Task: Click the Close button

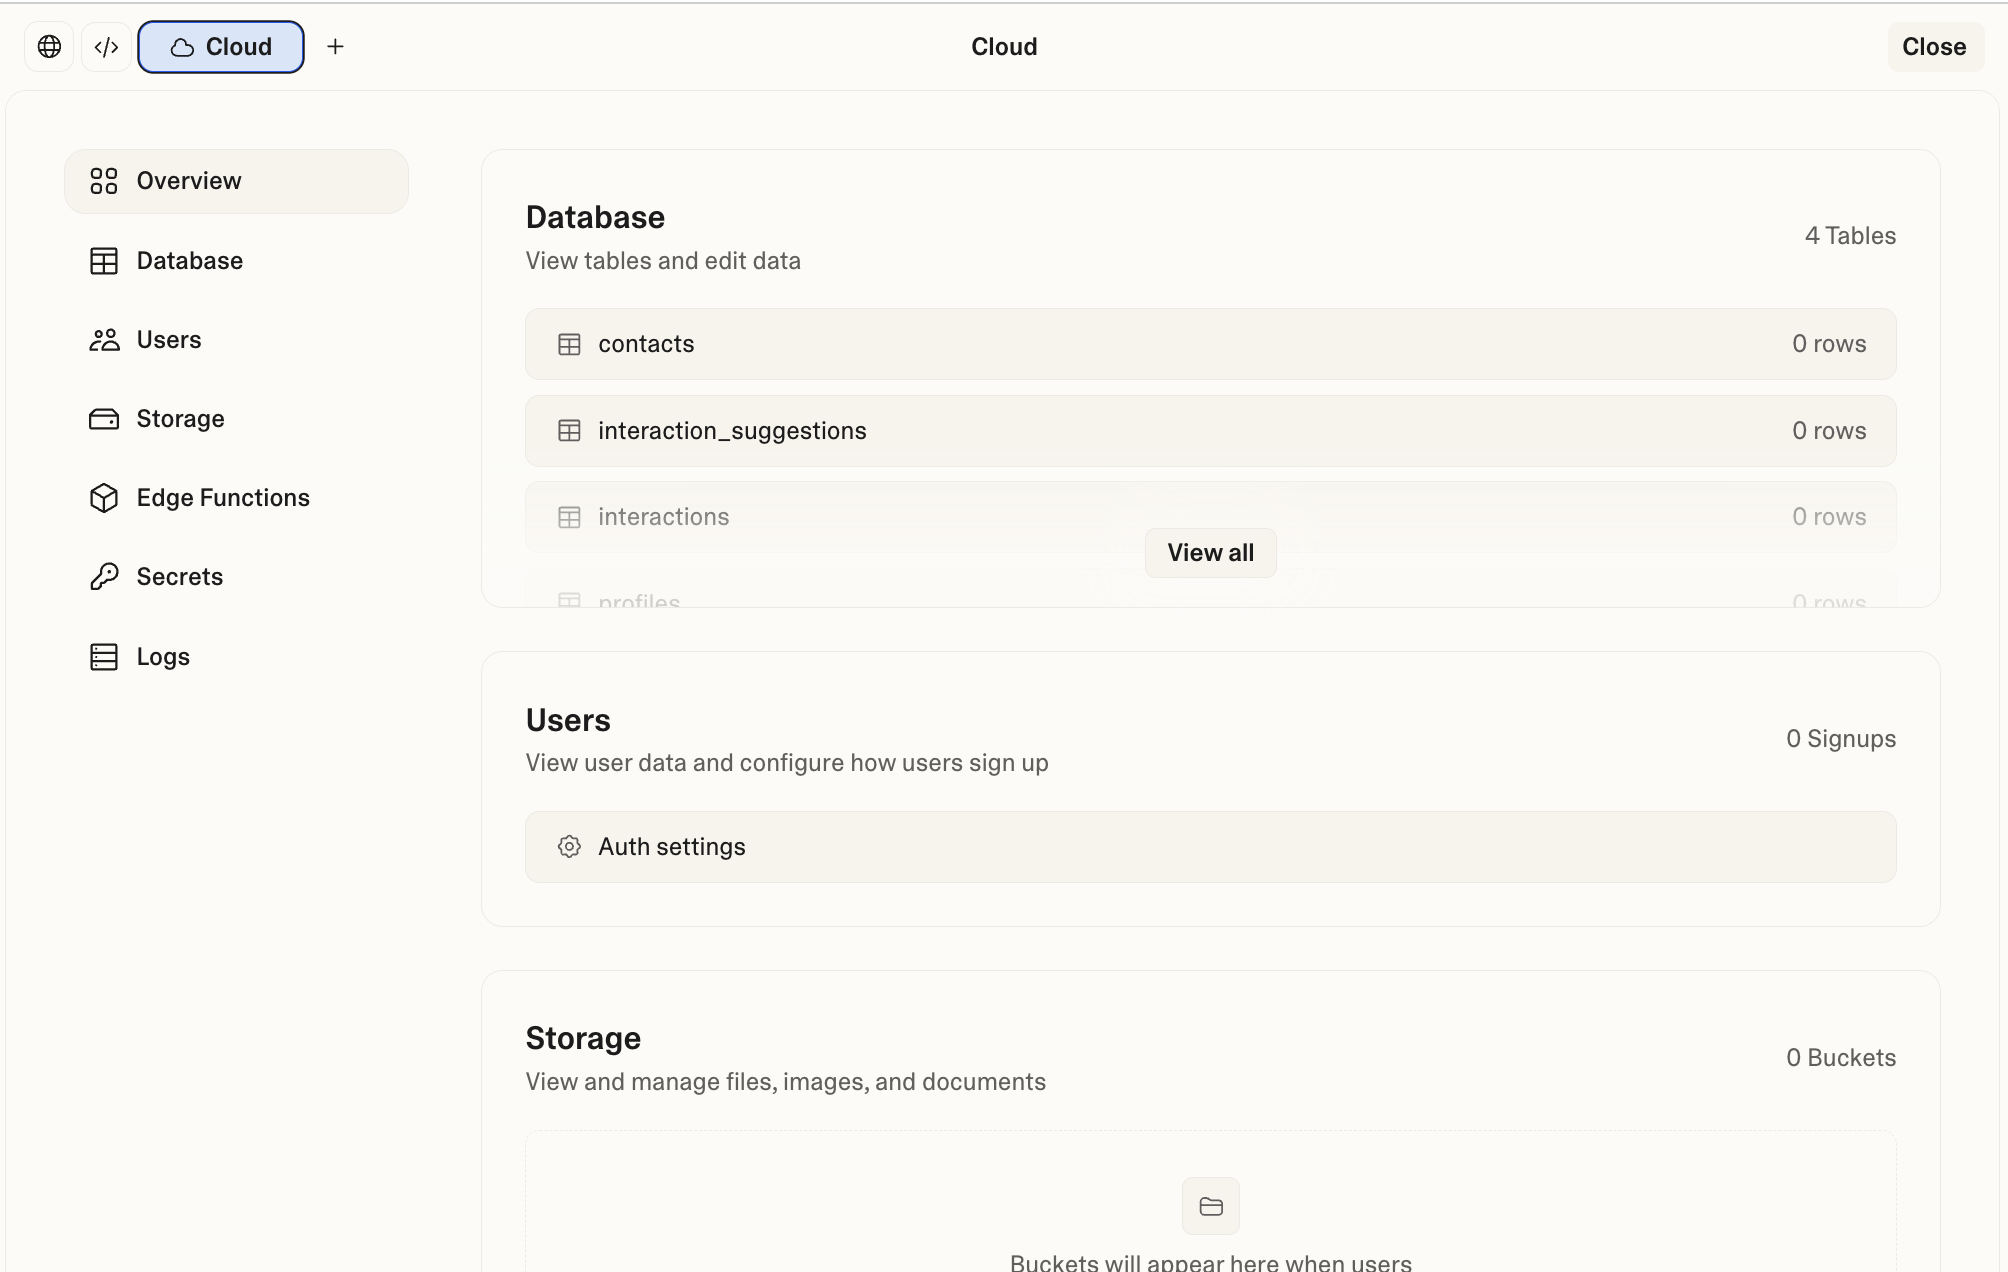Action: click(x=1934, y=47)
